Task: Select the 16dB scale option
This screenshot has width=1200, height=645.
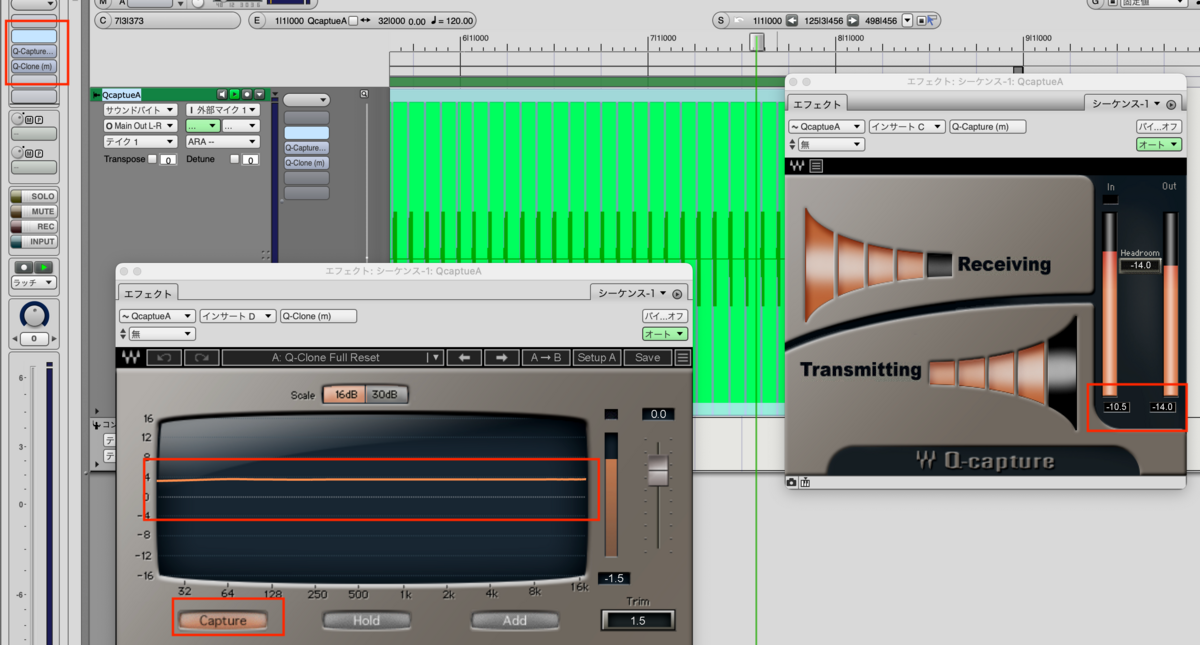Action: pyautogui.click(x=345, y=395)
